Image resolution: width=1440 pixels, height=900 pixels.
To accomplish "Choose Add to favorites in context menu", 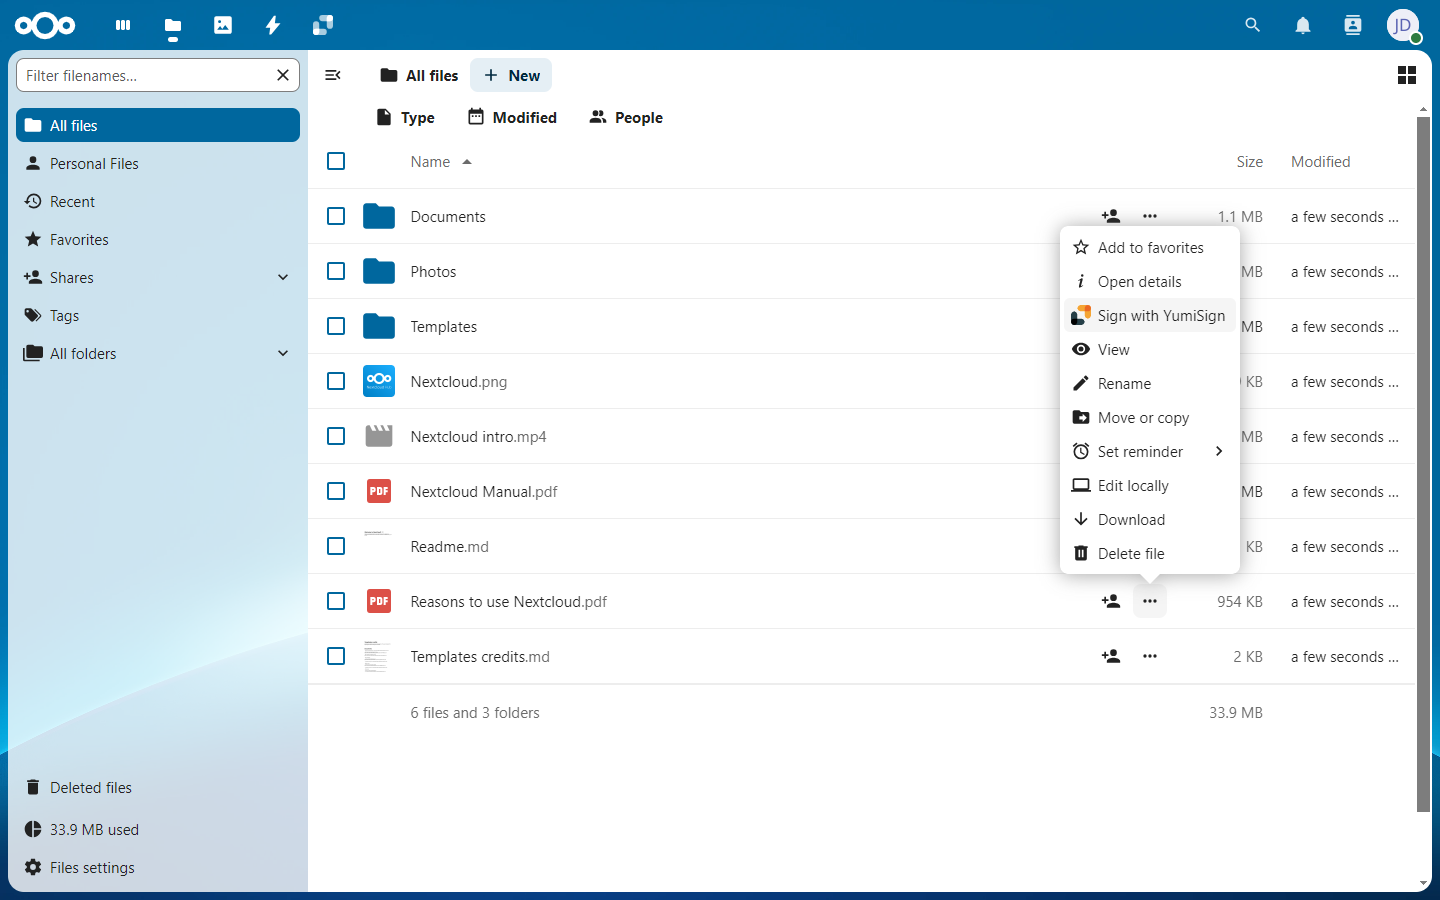I will tap(1150, 247).
